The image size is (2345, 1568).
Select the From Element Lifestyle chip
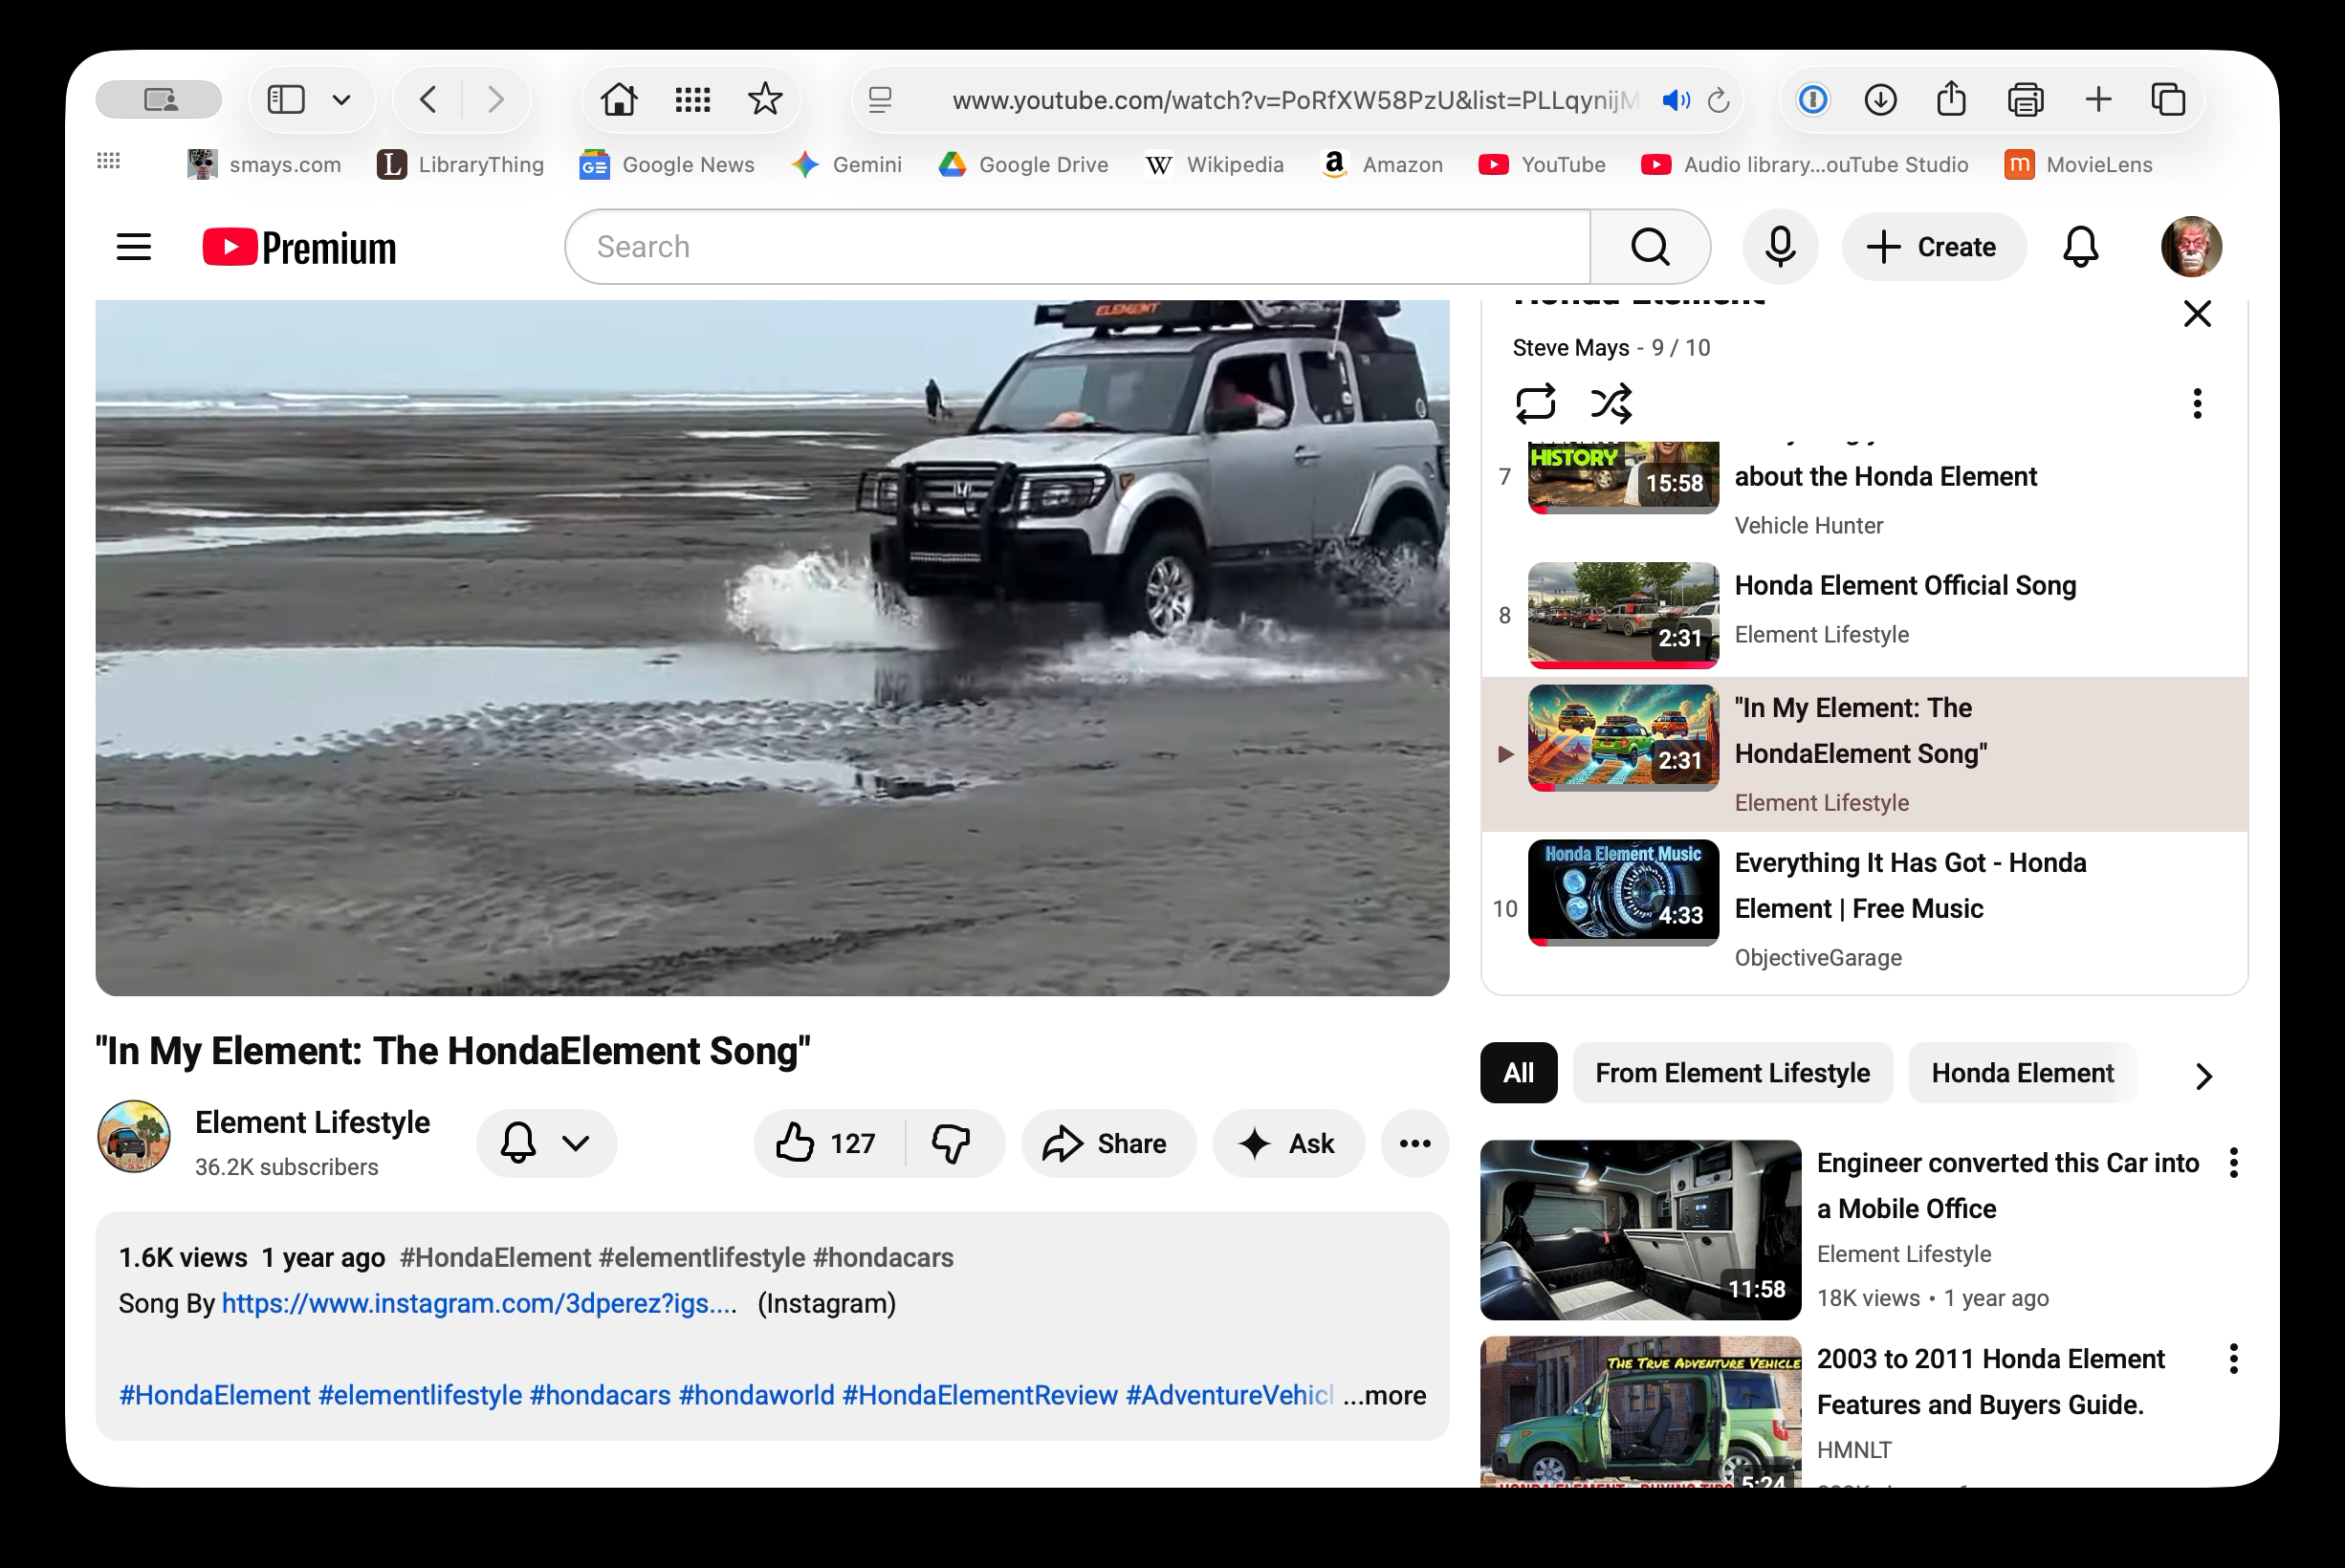click(x=1732, y=1073)
